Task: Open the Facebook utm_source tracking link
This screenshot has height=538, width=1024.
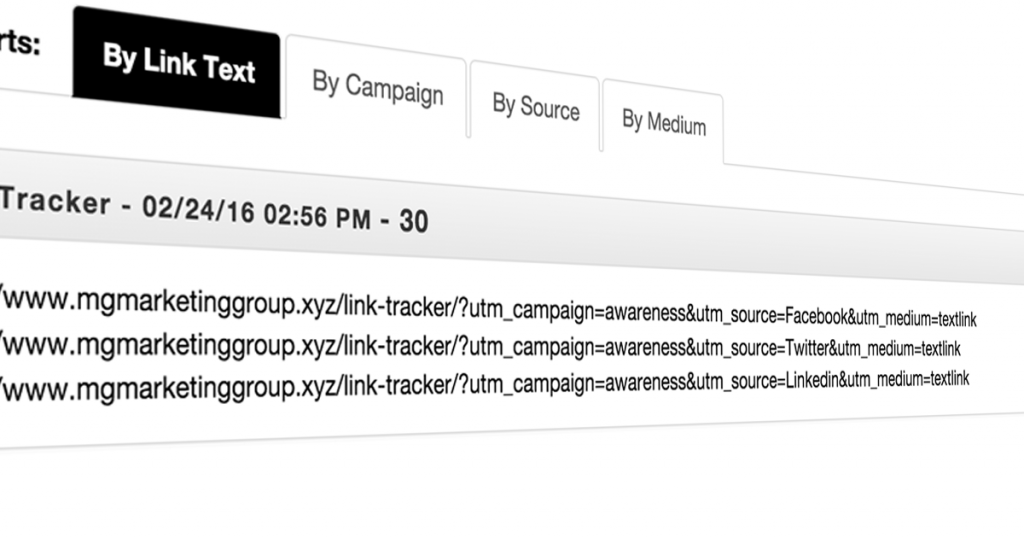Action: coord(488,306)
